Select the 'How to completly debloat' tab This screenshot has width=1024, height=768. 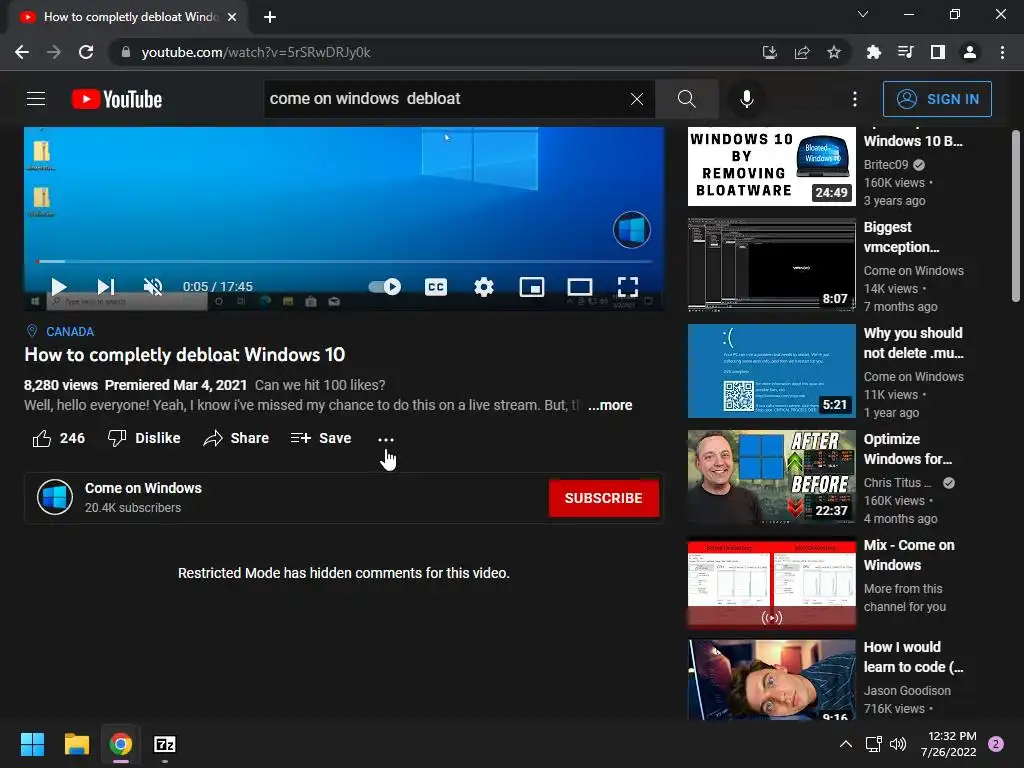point(129,17)
